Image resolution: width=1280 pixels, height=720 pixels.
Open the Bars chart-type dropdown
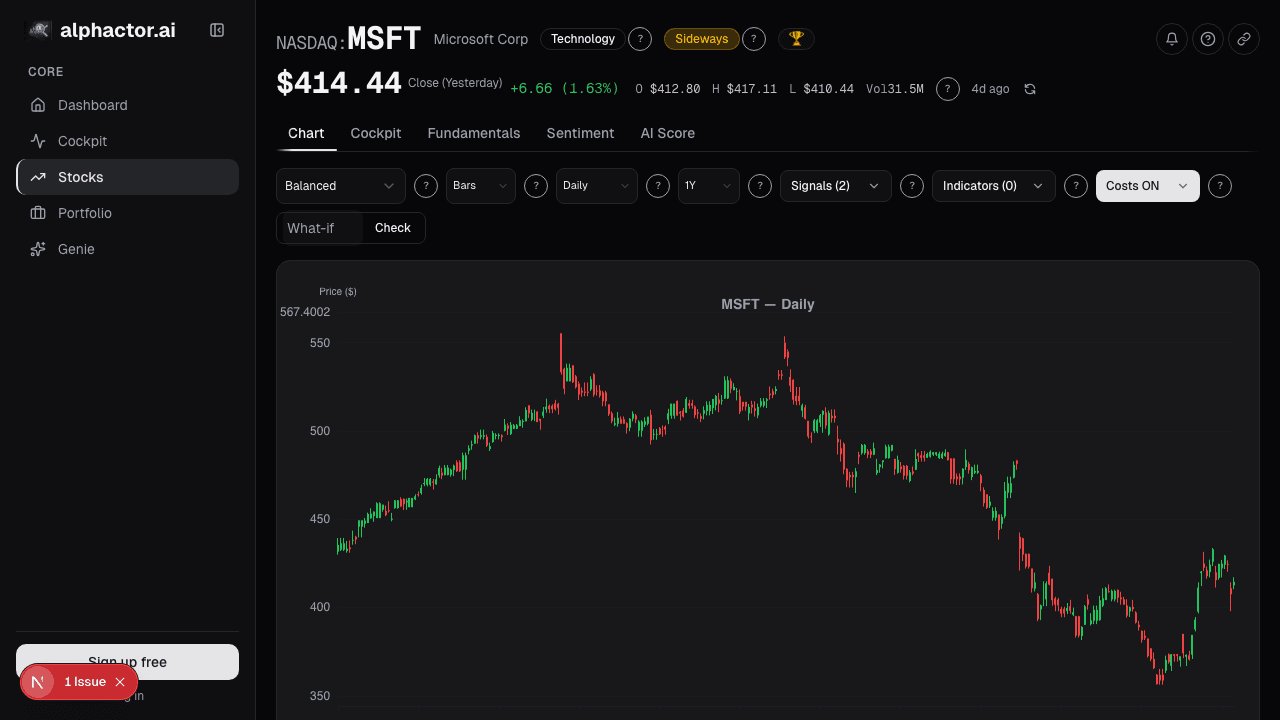(481, 186)
